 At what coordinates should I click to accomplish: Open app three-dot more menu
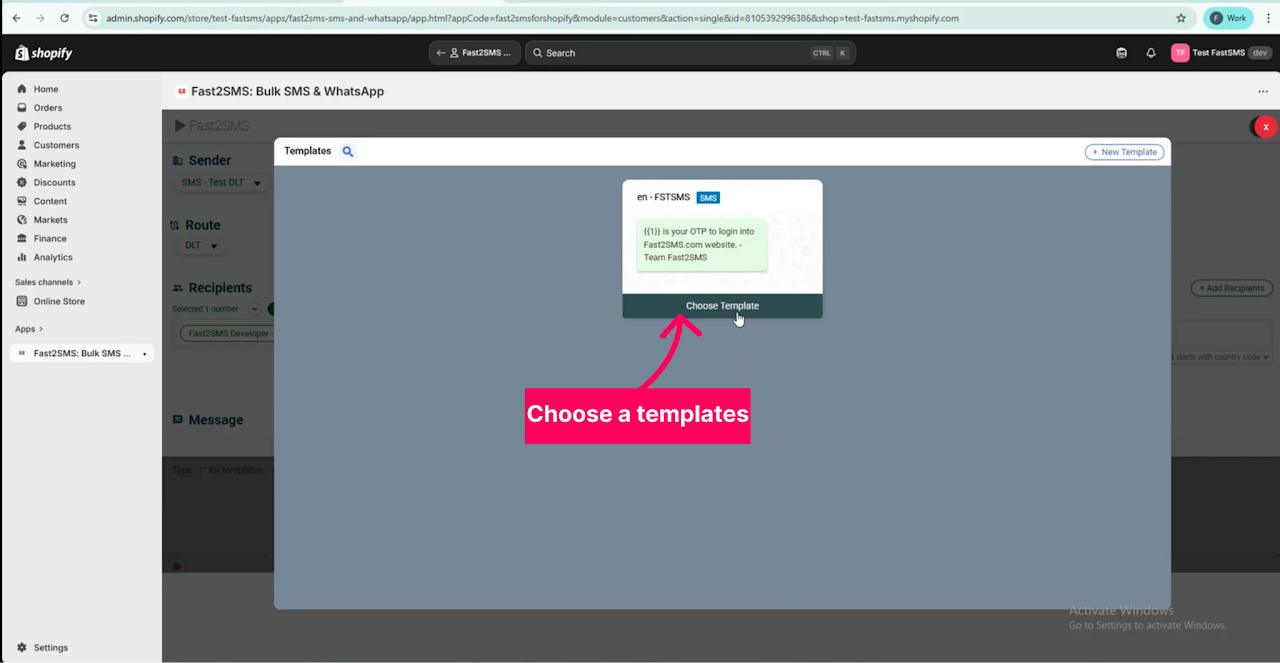(x=1263, y=91)
